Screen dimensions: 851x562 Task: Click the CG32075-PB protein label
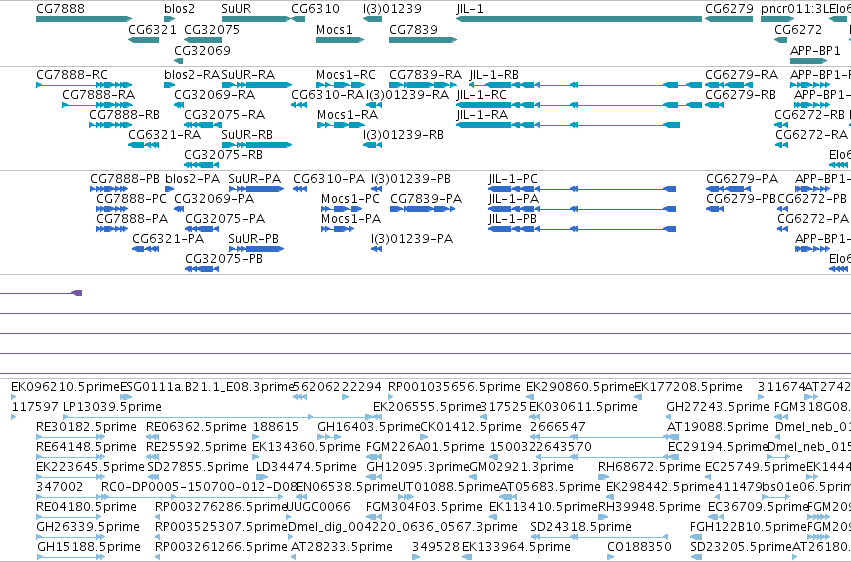(224, 259)
